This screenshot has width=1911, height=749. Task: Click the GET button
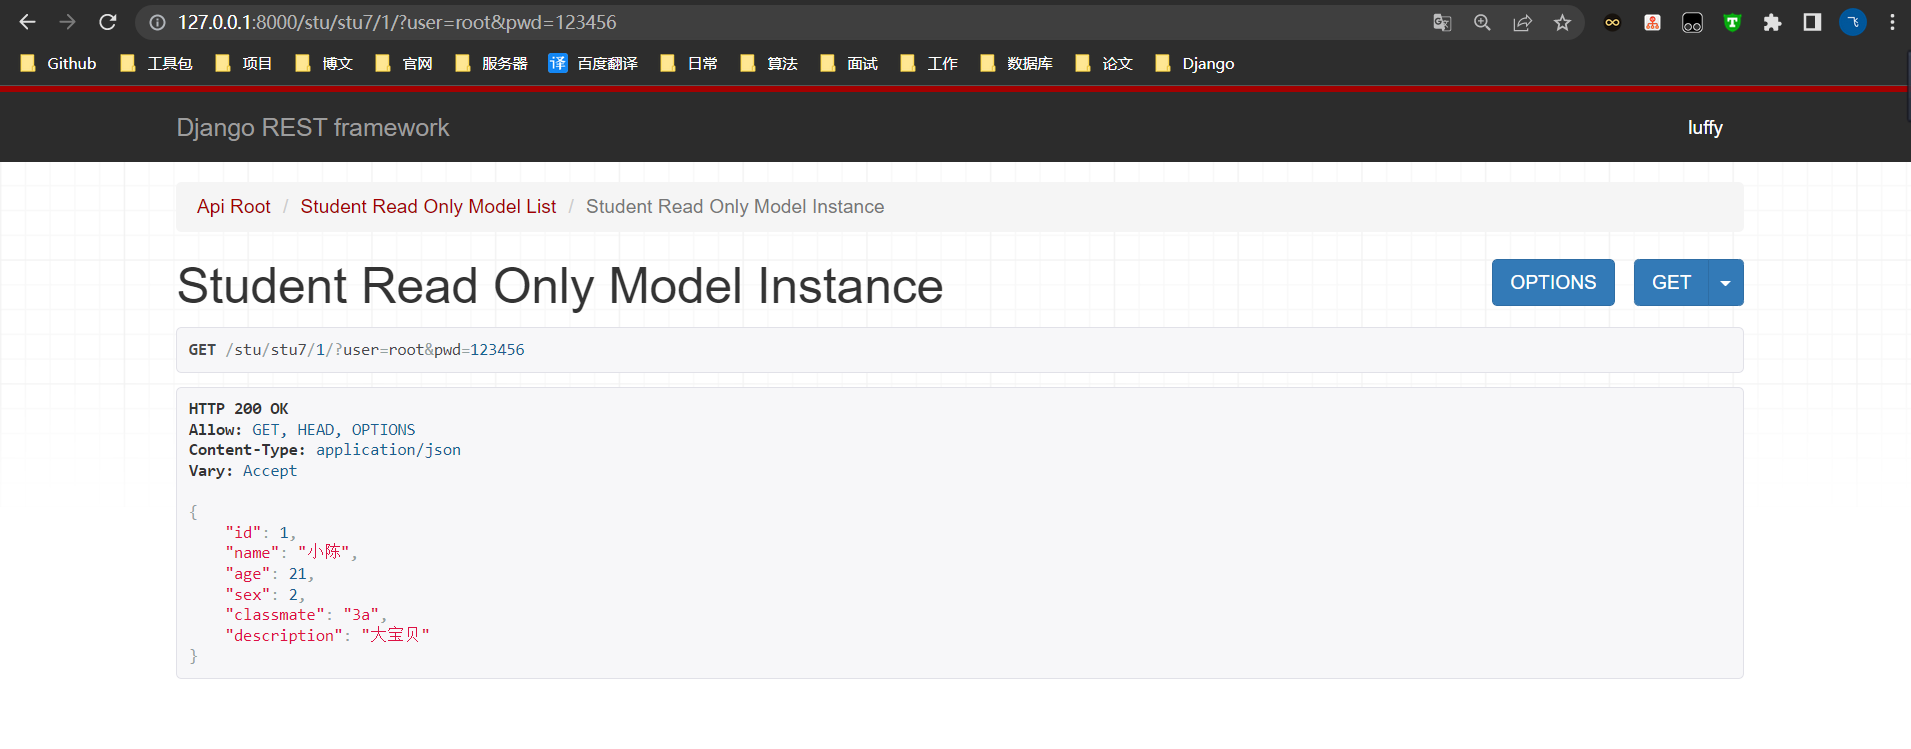[1671, 283]
